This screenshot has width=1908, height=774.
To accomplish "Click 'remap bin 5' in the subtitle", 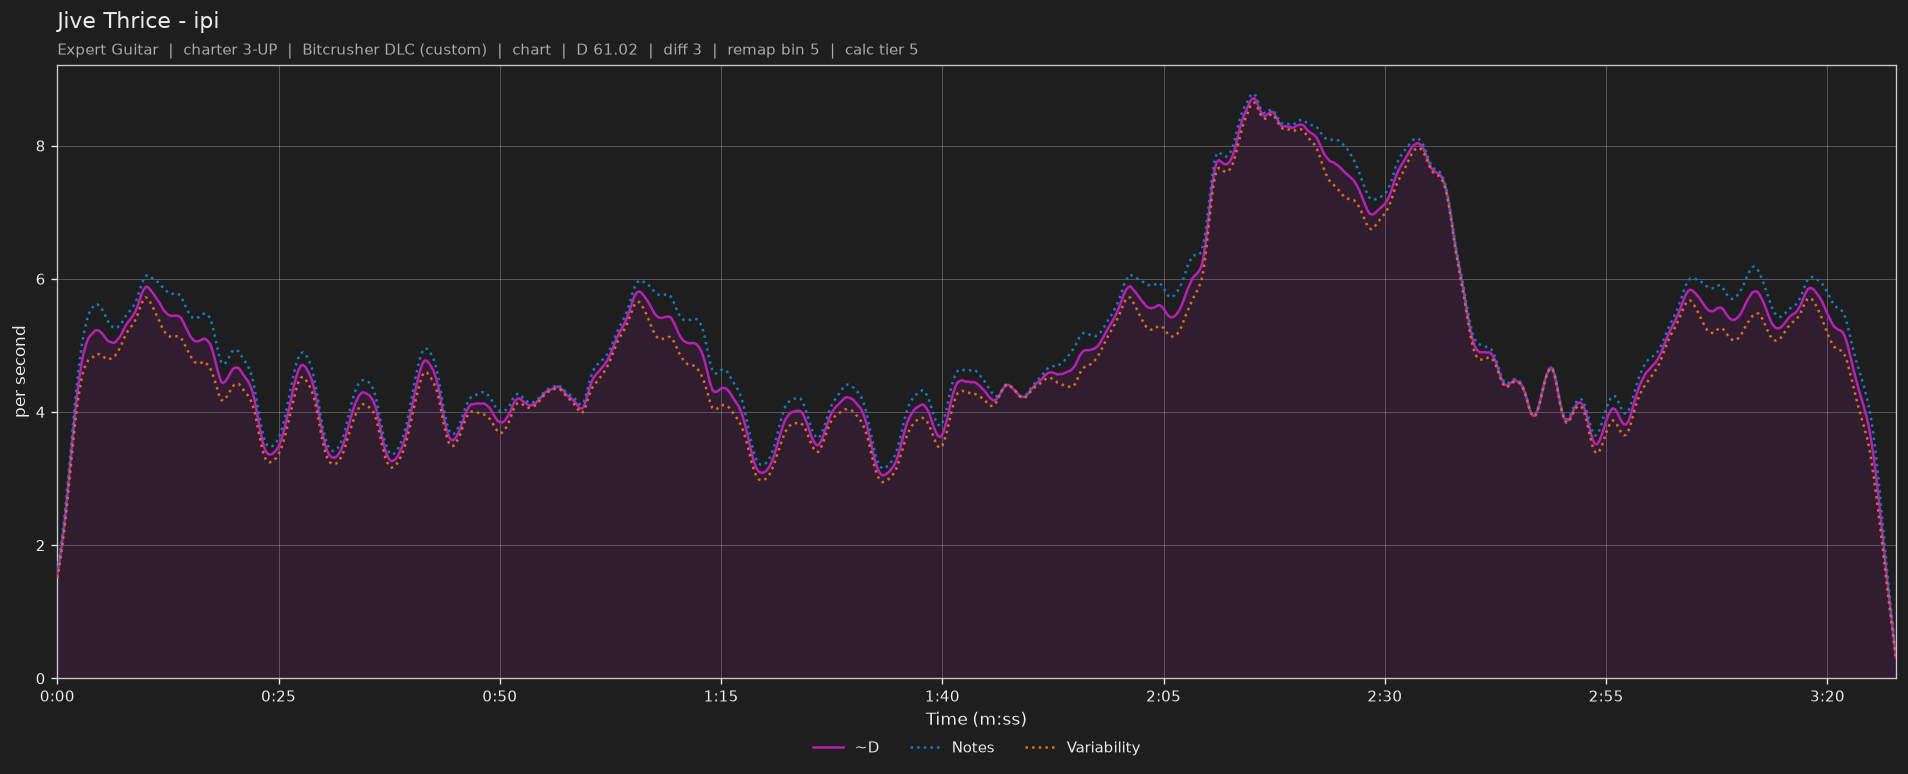I will 773,50.
